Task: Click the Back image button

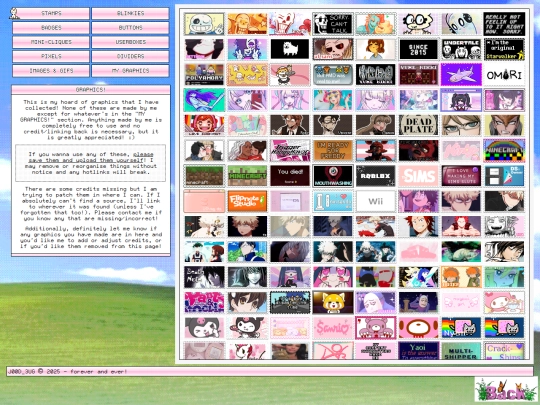Action: tap(506, 389)
